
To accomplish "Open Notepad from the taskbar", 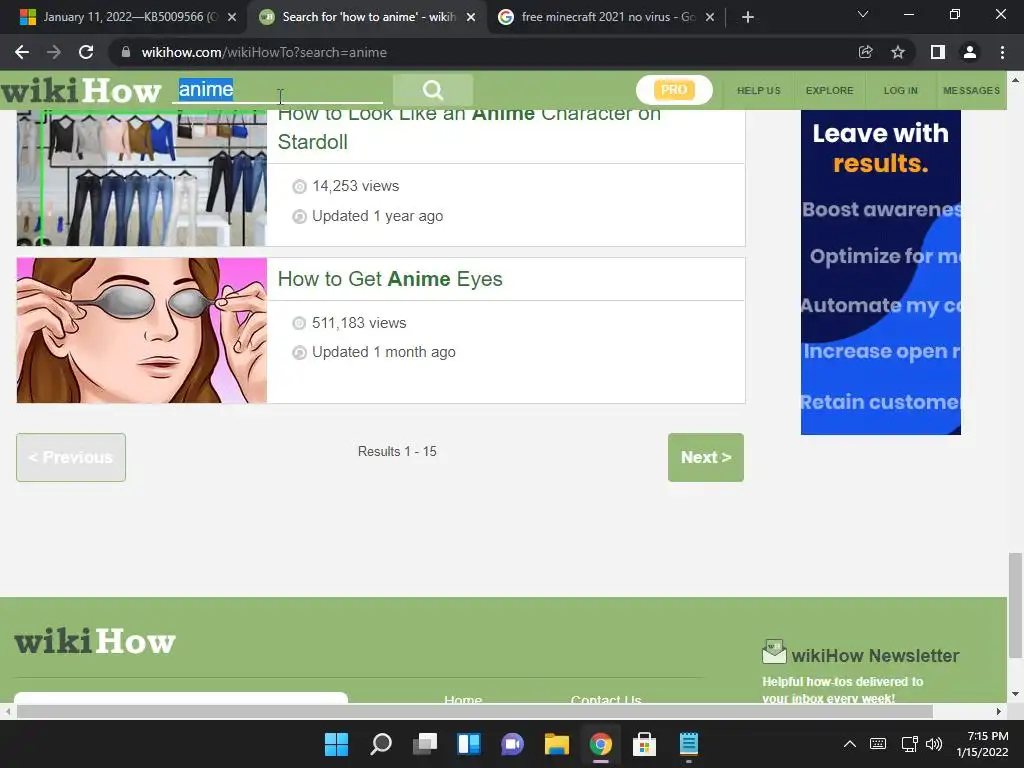I will click(688, 744).
